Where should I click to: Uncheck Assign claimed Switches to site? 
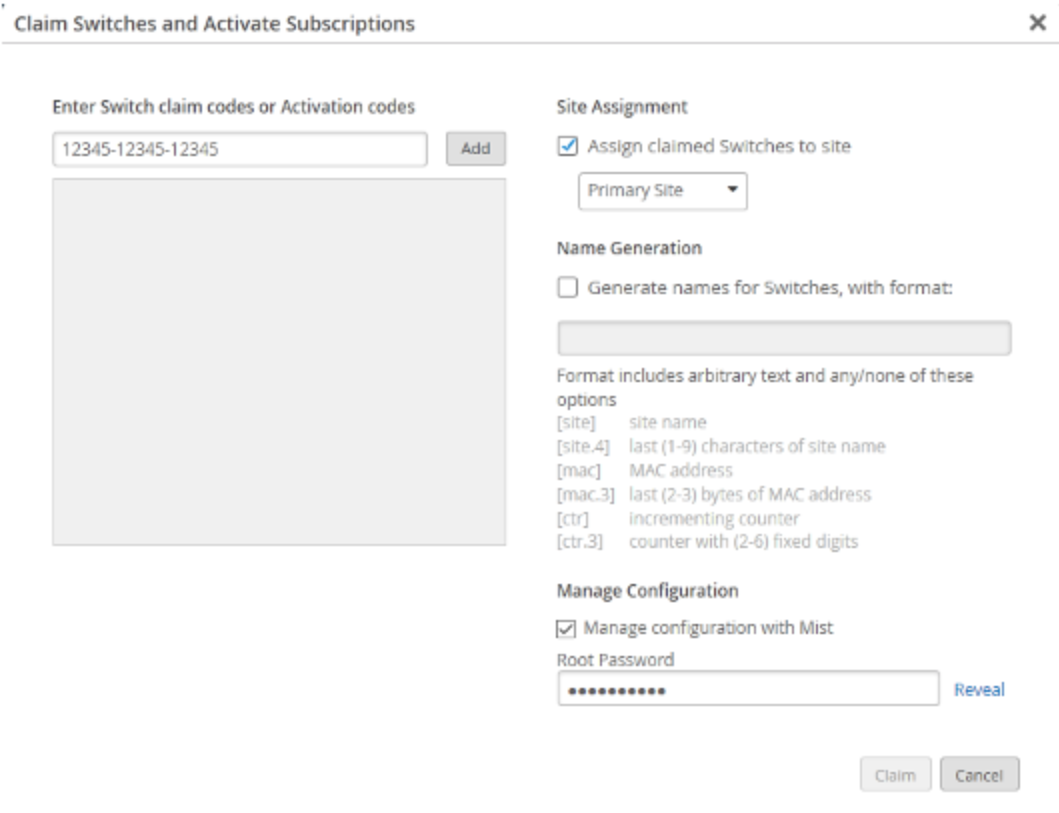(x=567, y=146)
